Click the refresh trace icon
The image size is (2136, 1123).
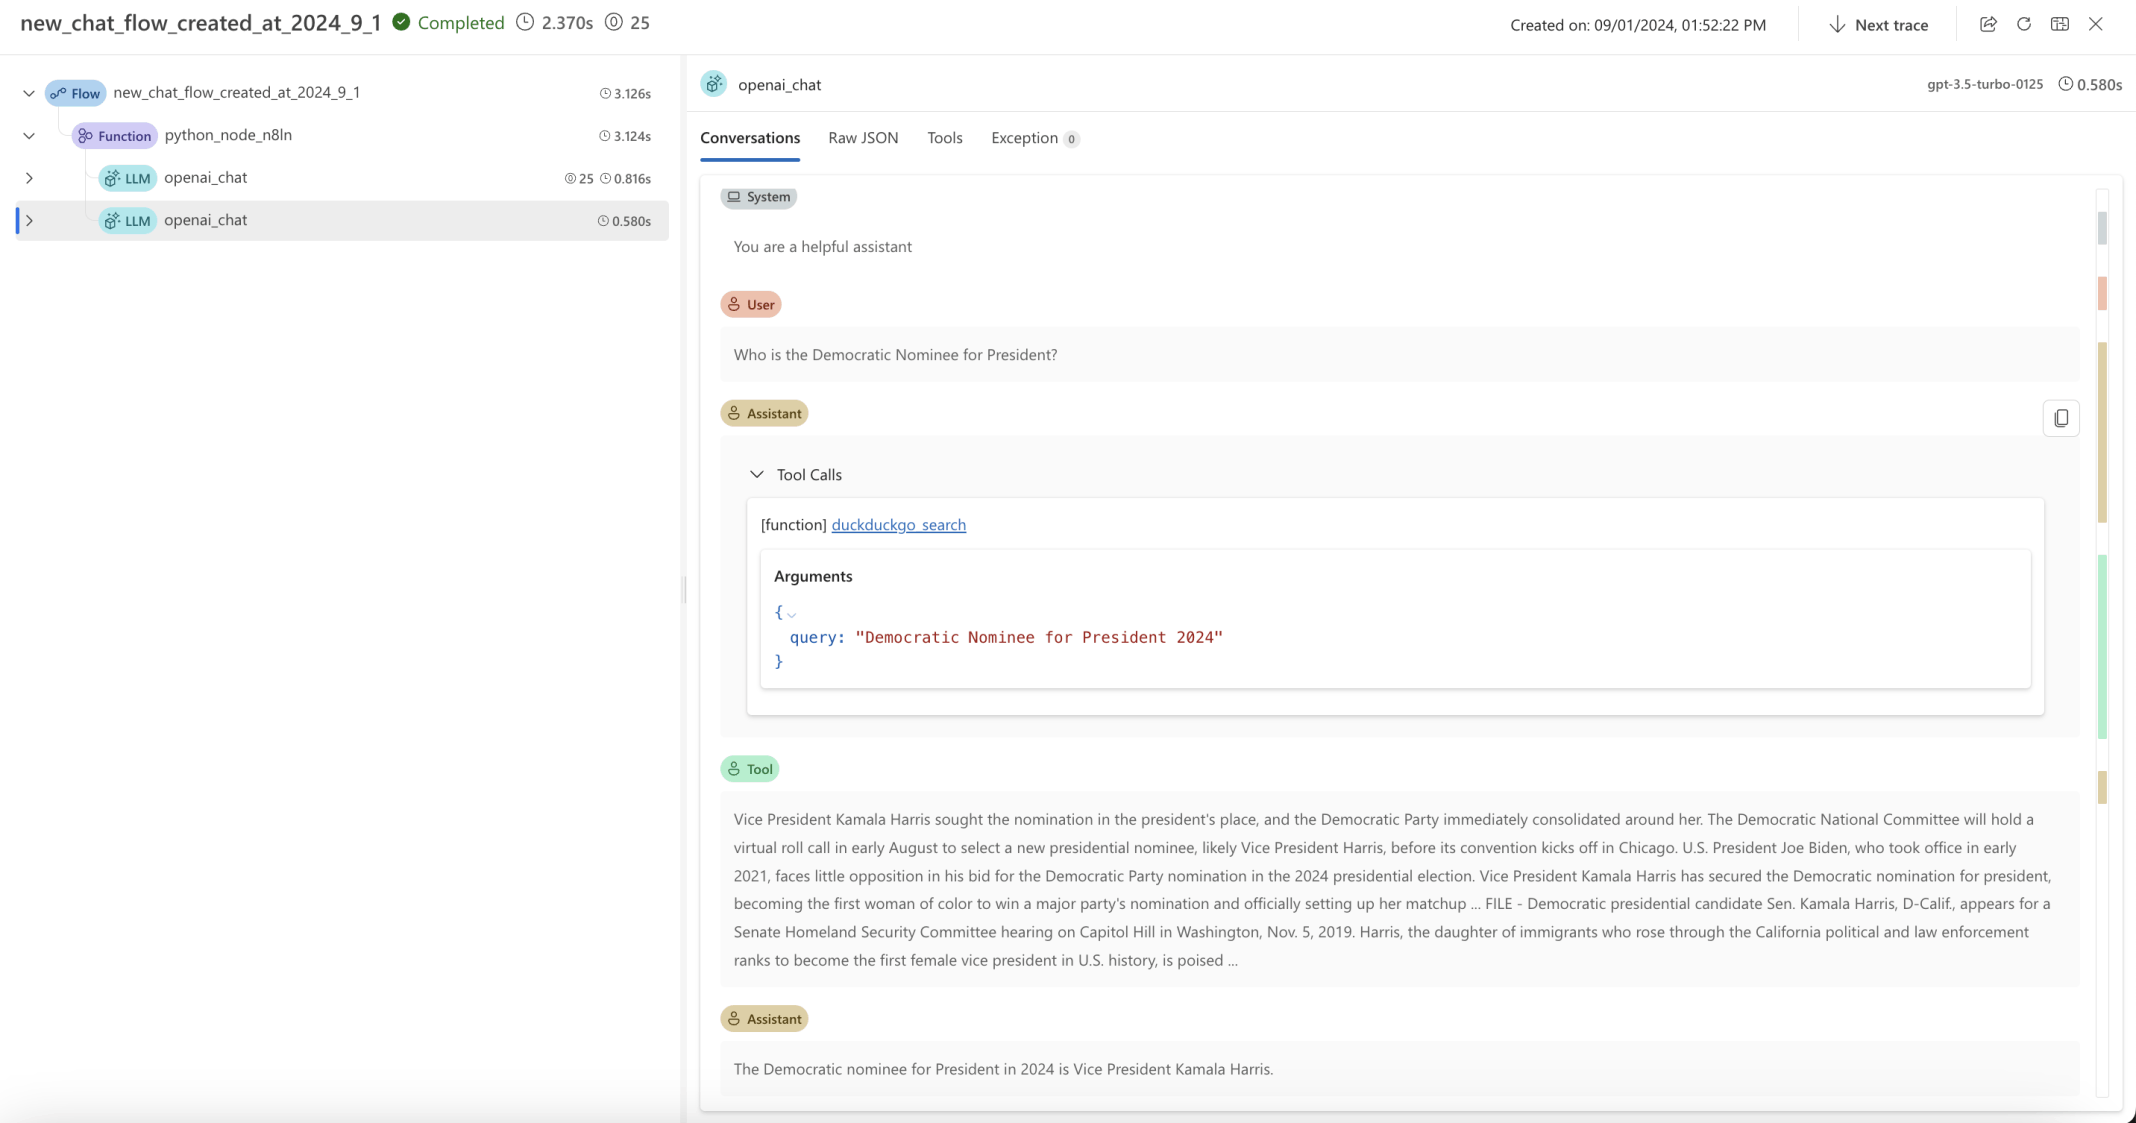pyautogui.click(x=2024, y=24)
